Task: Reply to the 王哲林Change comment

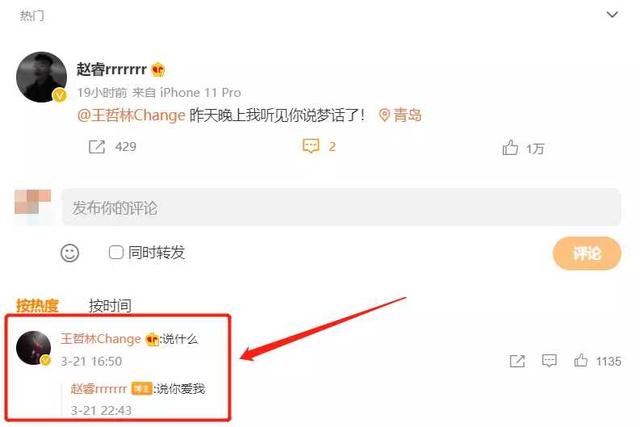Action: (549, 360)
